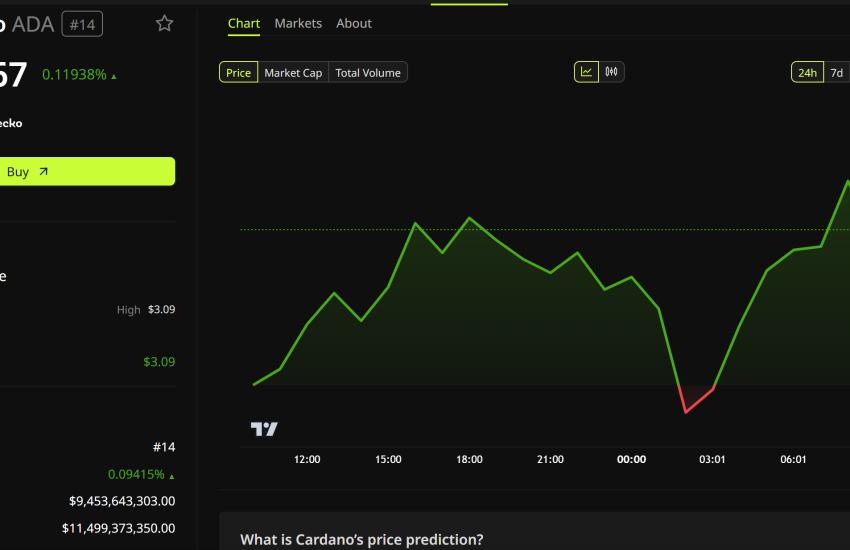The image size is (850, 550).
Task: Click the 03:01 time axis label
Action: pos(712,460)
